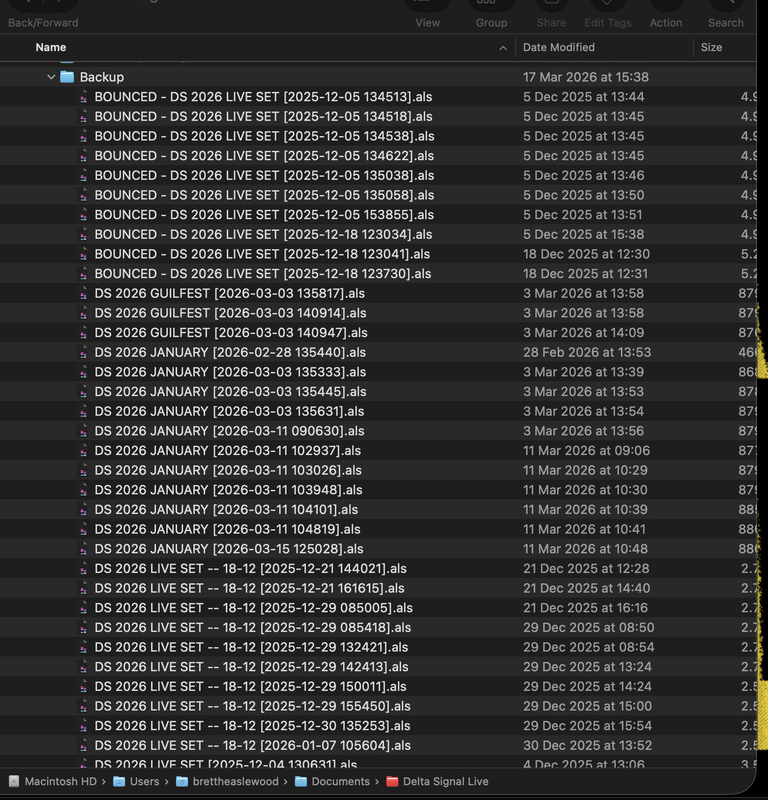
Task: Select DS 2026 LIVE SET -- 18-12 [2025-12-21 161615].als
Action: (x=249, y=588)
